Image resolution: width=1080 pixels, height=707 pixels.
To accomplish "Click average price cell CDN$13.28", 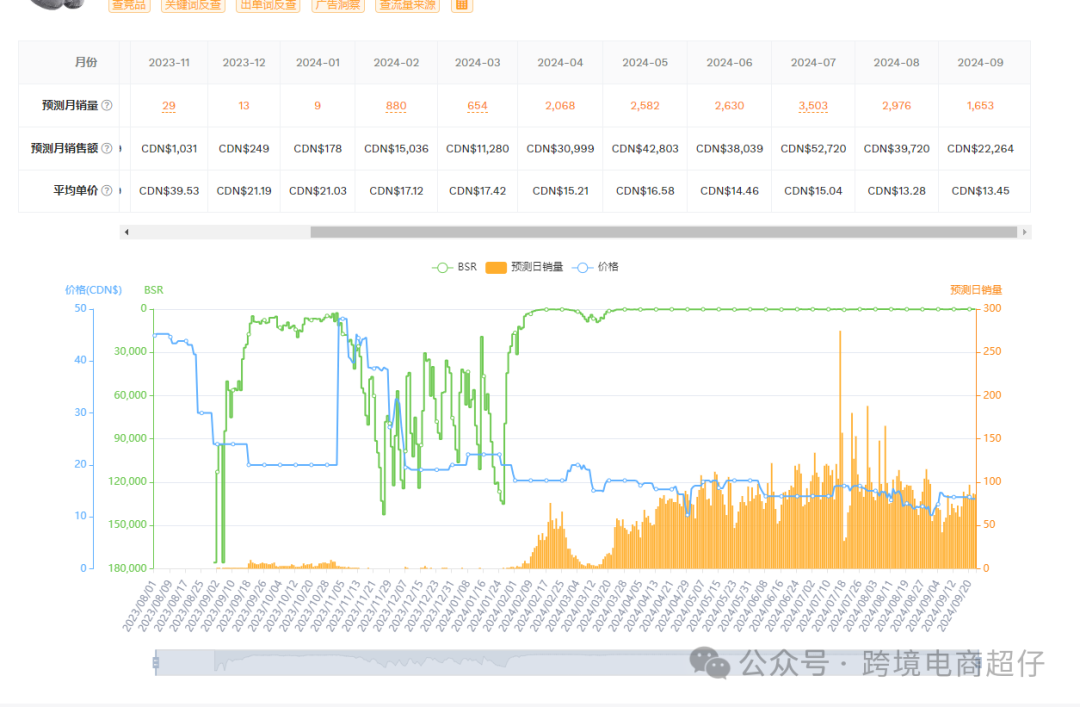I will pos(896,191).
